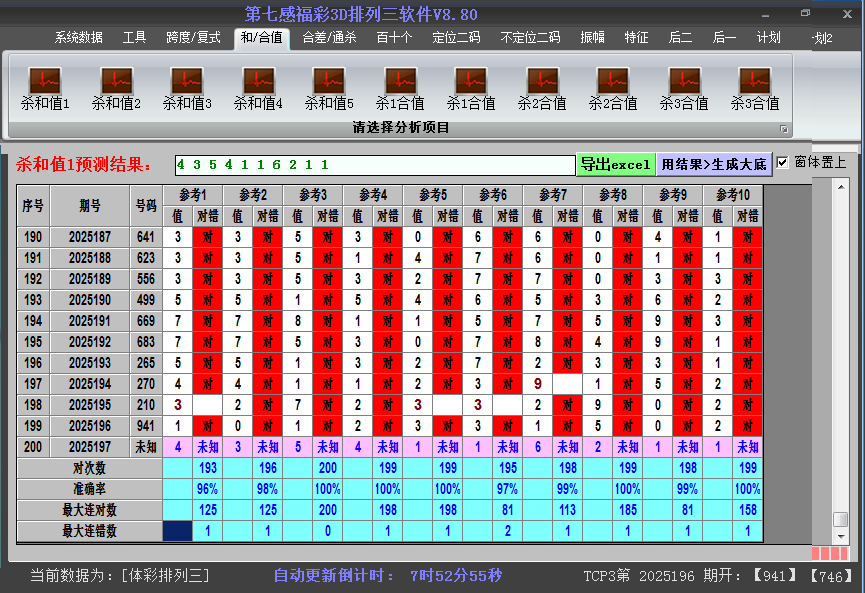Click the 对次数 row label
This screenshot has width=865, height=593.
(x=89, y=468)
